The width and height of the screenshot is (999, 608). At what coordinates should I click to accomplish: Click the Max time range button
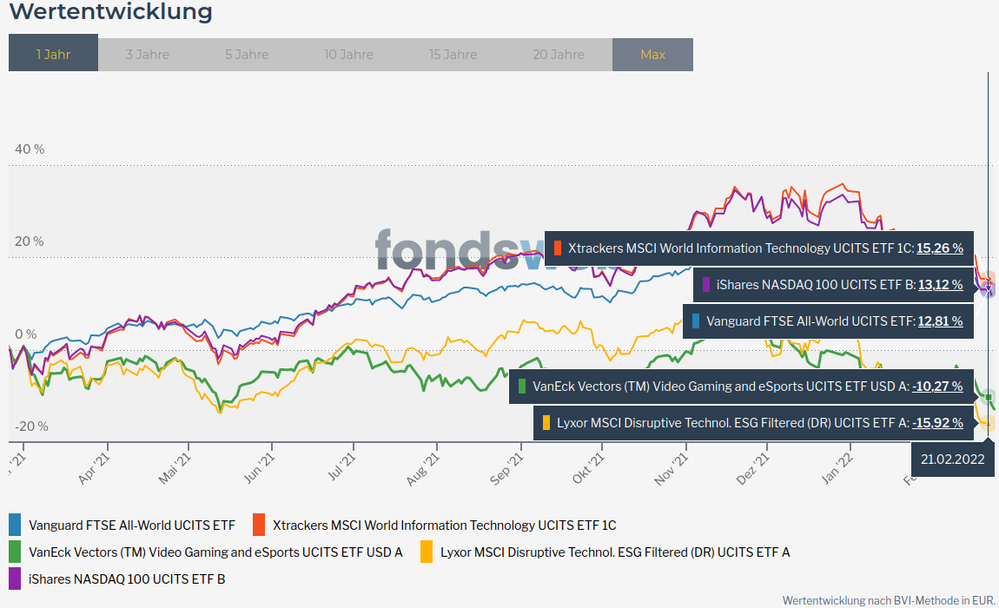click(652, 55)
